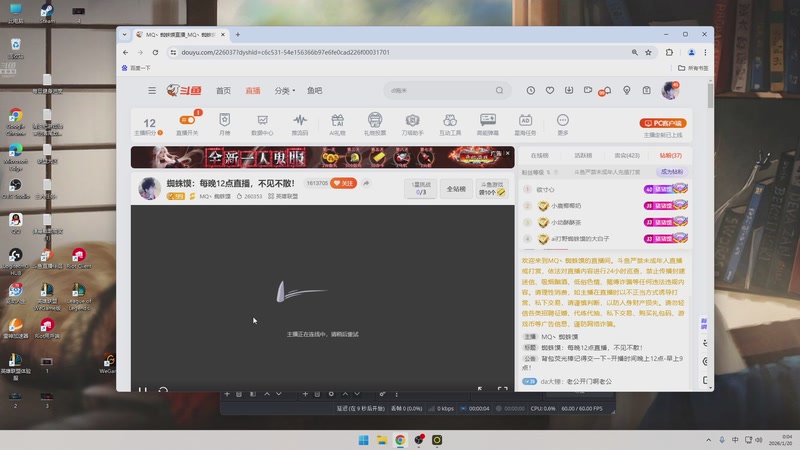The image size is (800, 450).
Task: Open the 互动工具 interactive tools icon
Action: 450,124
